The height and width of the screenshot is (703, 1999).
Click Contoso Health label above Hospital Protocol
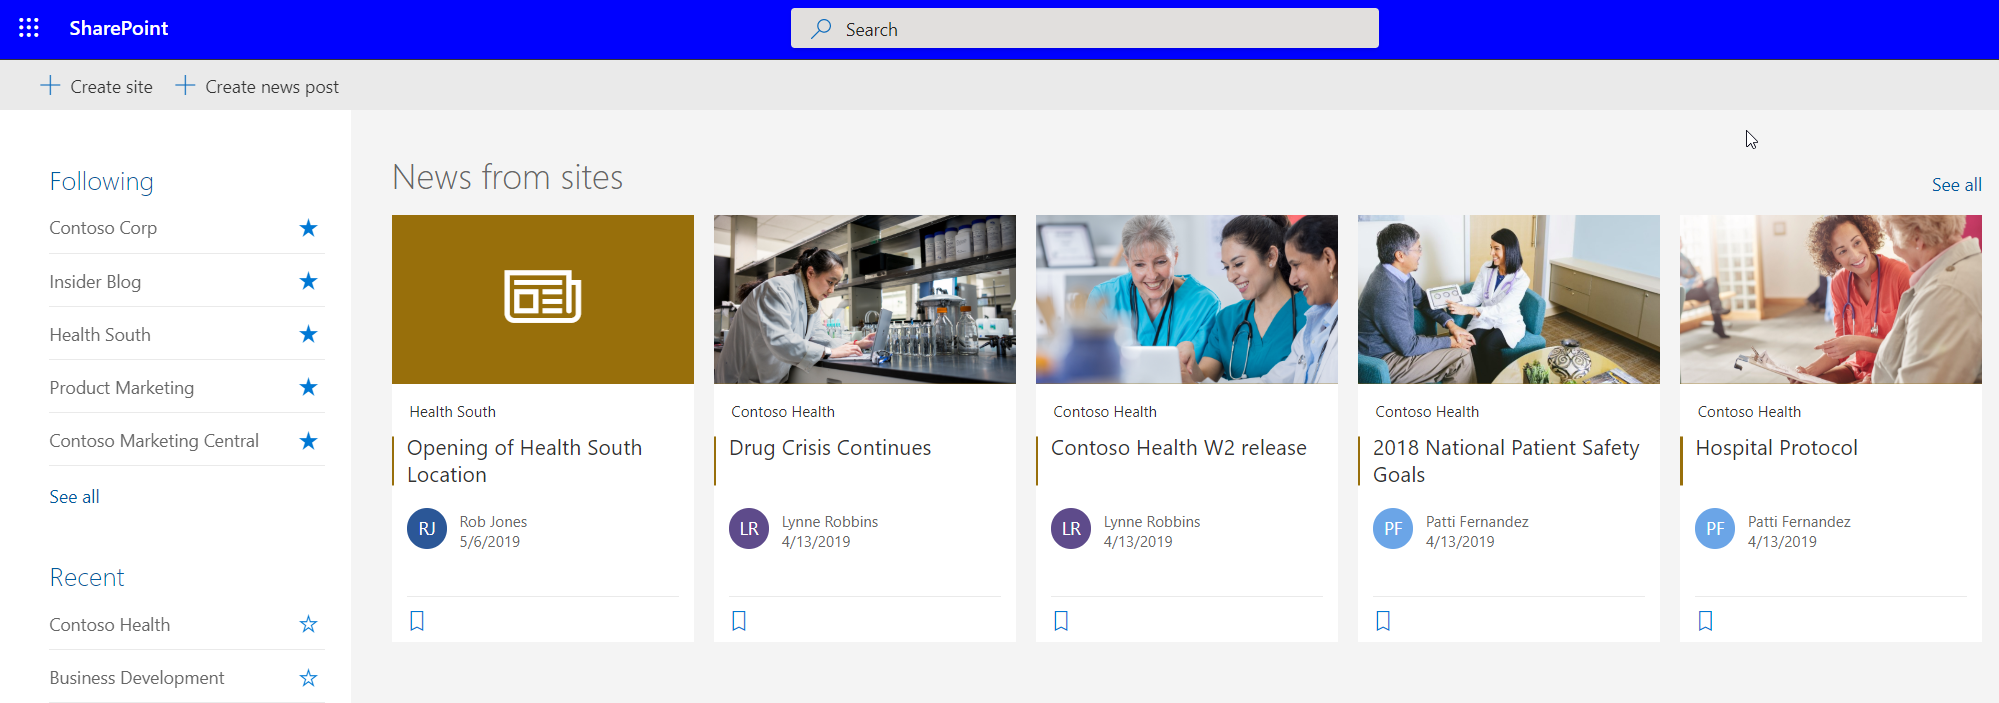[x=1749, y=412]
